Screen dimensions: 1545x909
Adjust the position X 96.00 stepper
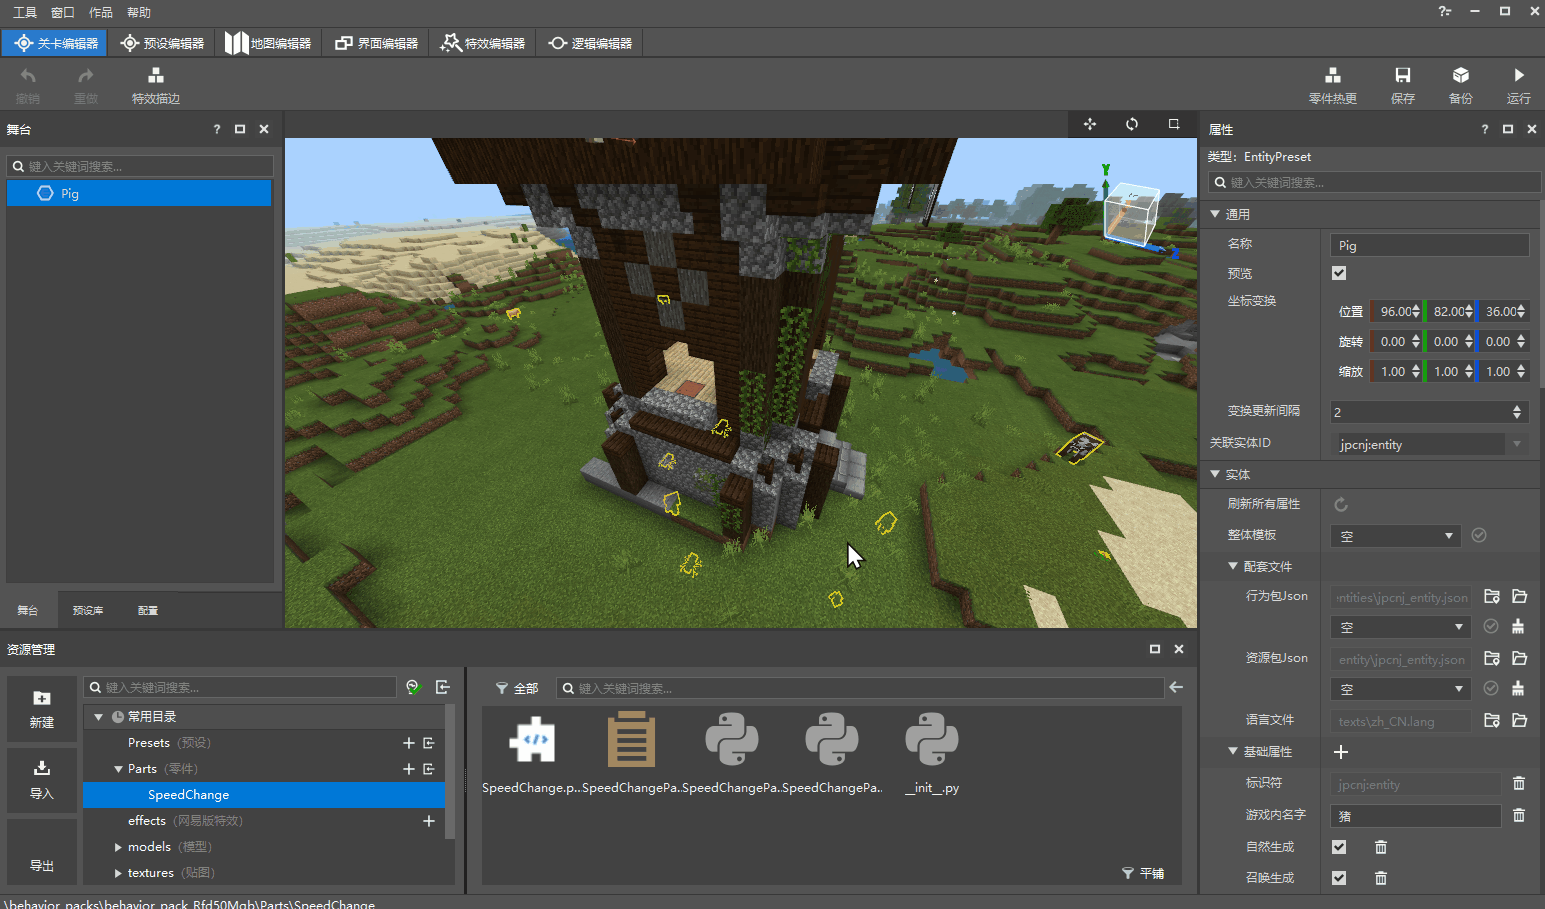tap(1416, 312)
